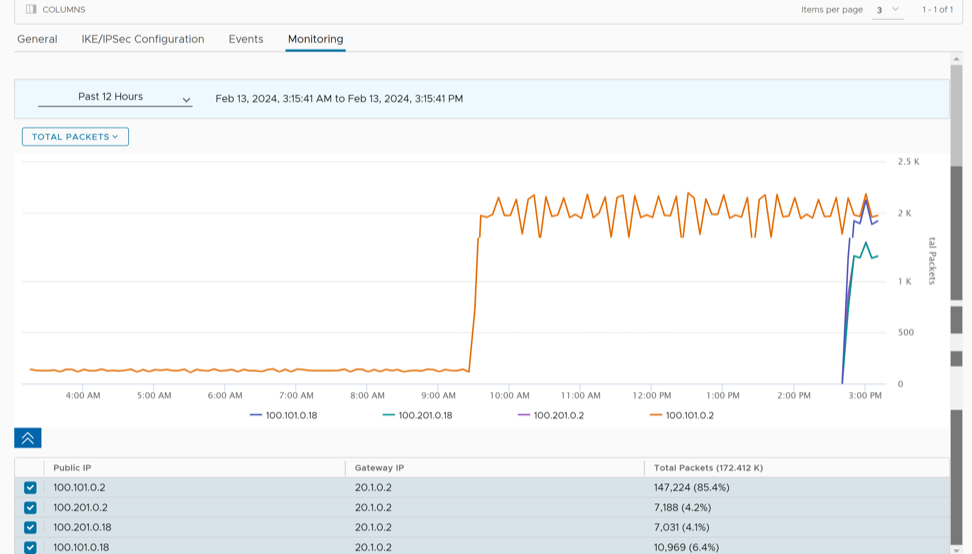This screenshot has height=554, width=972.
Task: Open the IKE/IPSec Configuration tab
Action: [x=143, y=39]
